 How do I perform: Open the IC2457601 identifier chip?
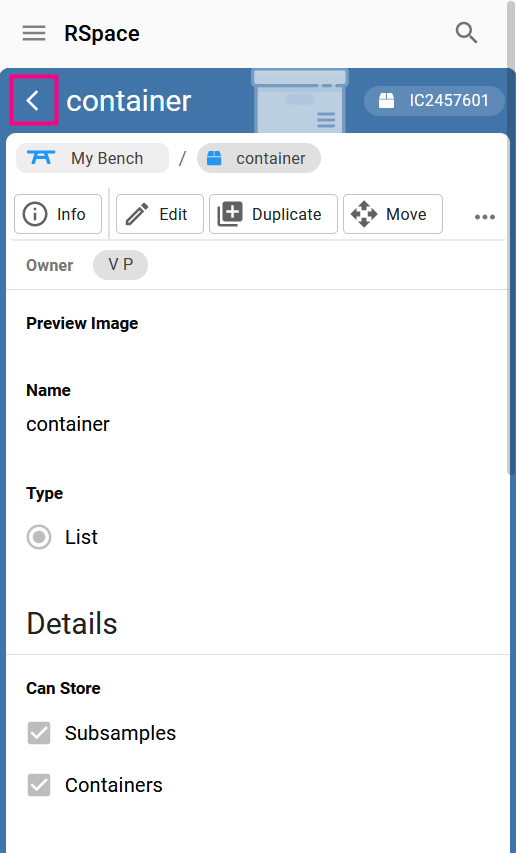[x=434, y=101]
